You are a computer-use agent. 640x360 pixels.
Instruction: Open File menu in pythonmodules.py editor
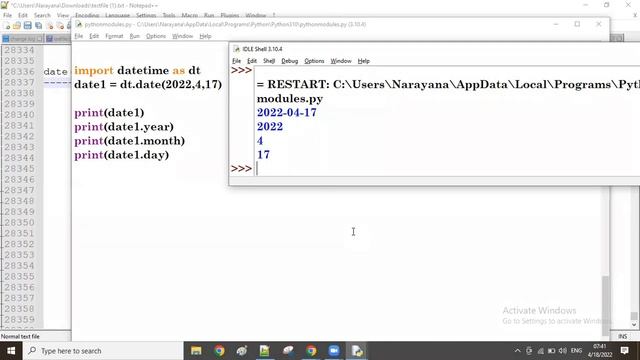78,36
